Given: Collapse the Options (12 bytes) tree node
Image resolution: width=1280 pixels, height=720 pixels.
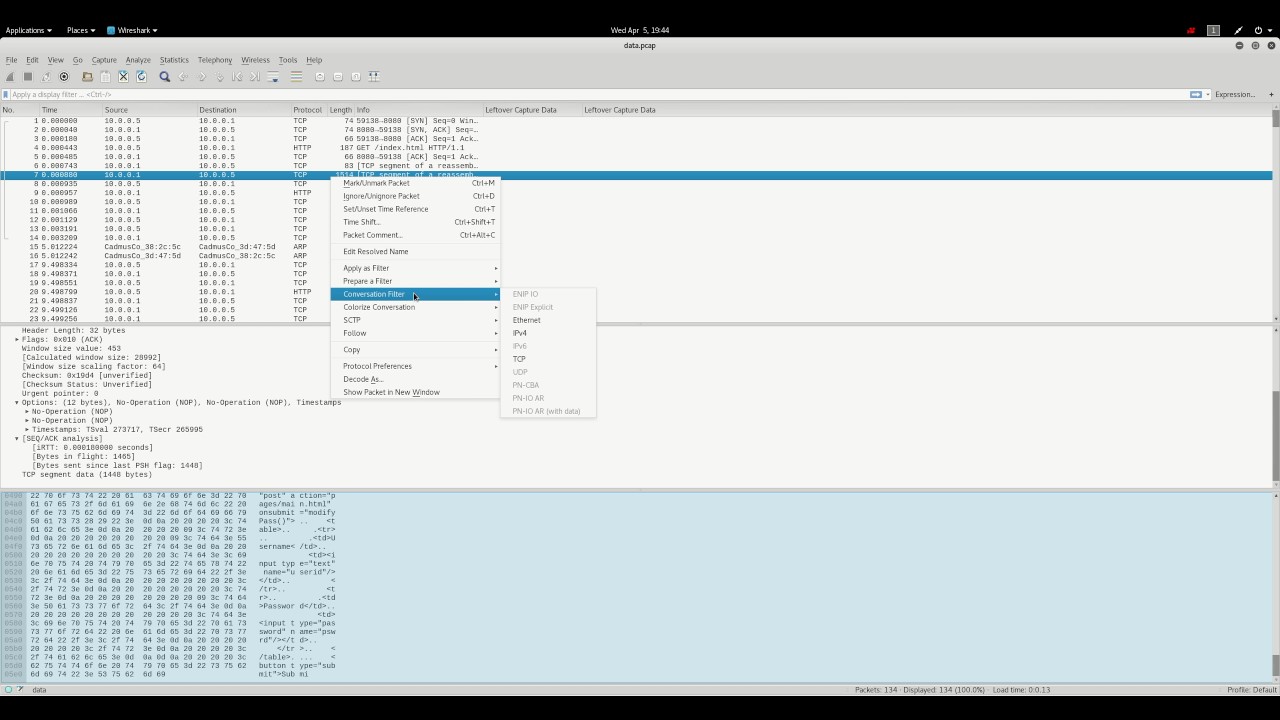Looking at the screenshot, I should (17, 402).
